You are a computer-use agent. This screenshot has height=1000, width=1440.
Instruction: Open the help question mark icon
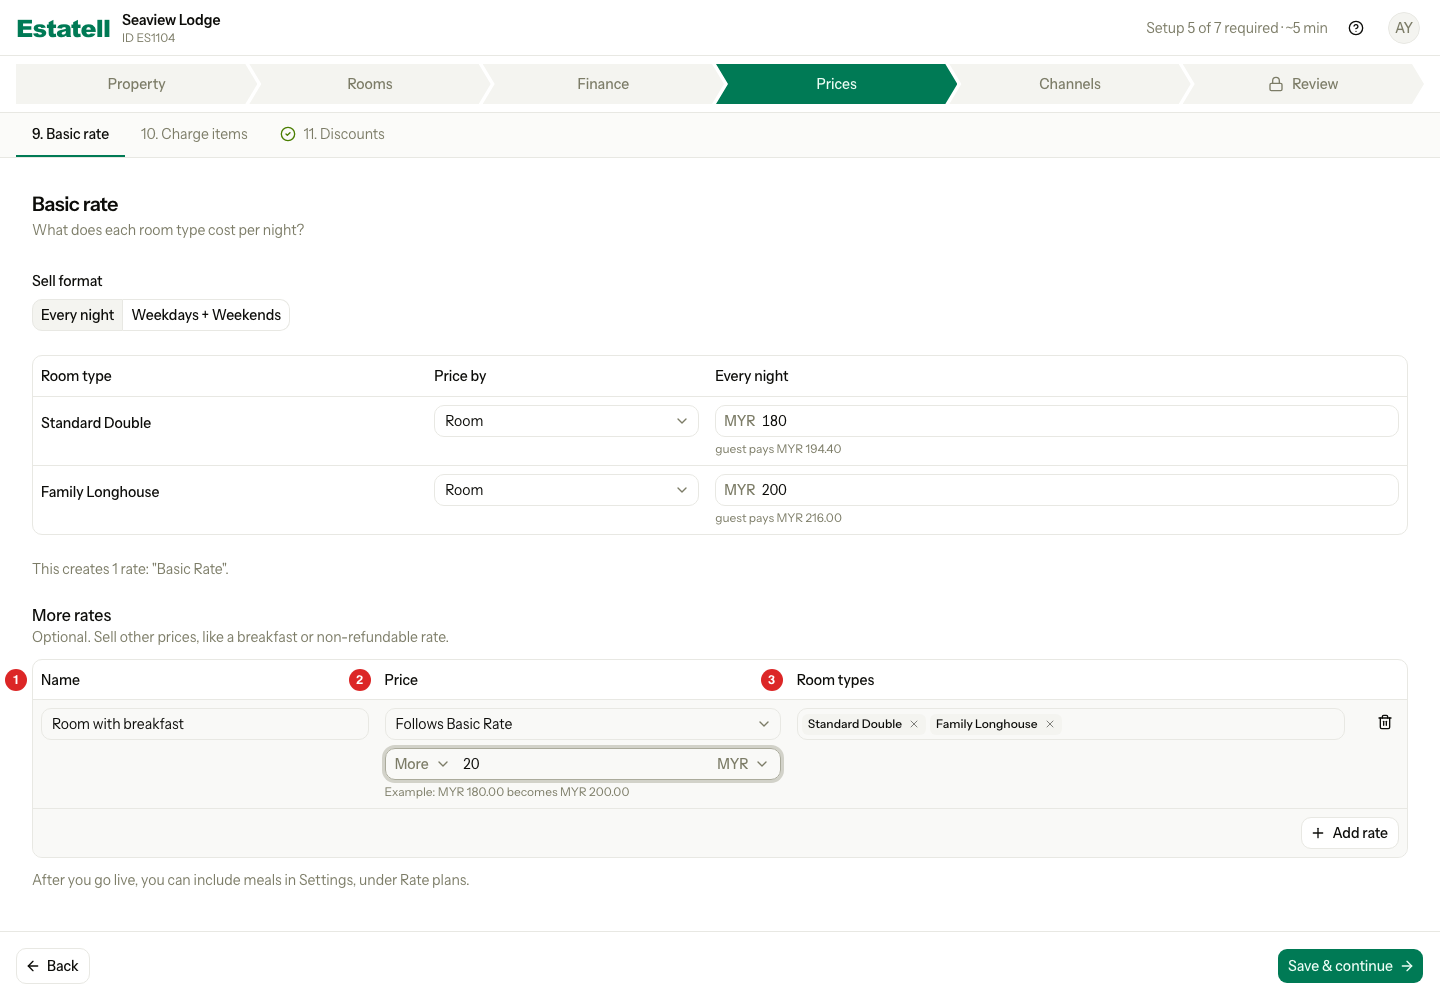[x=1356, y=28]
